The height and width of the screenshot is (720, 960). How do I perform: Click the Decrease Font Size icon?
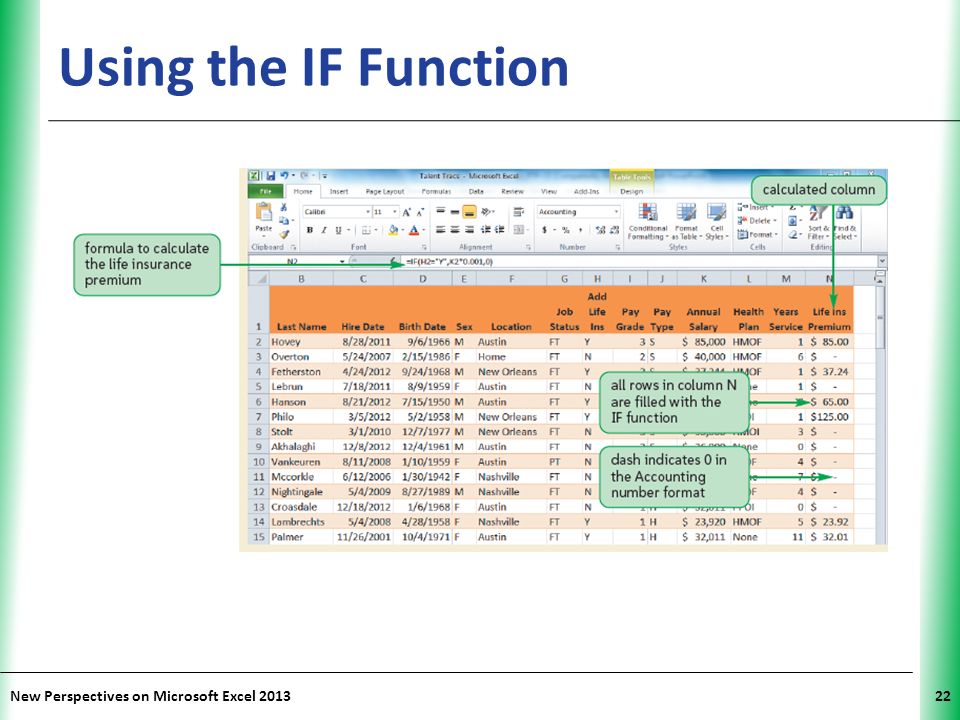[420, 212]
